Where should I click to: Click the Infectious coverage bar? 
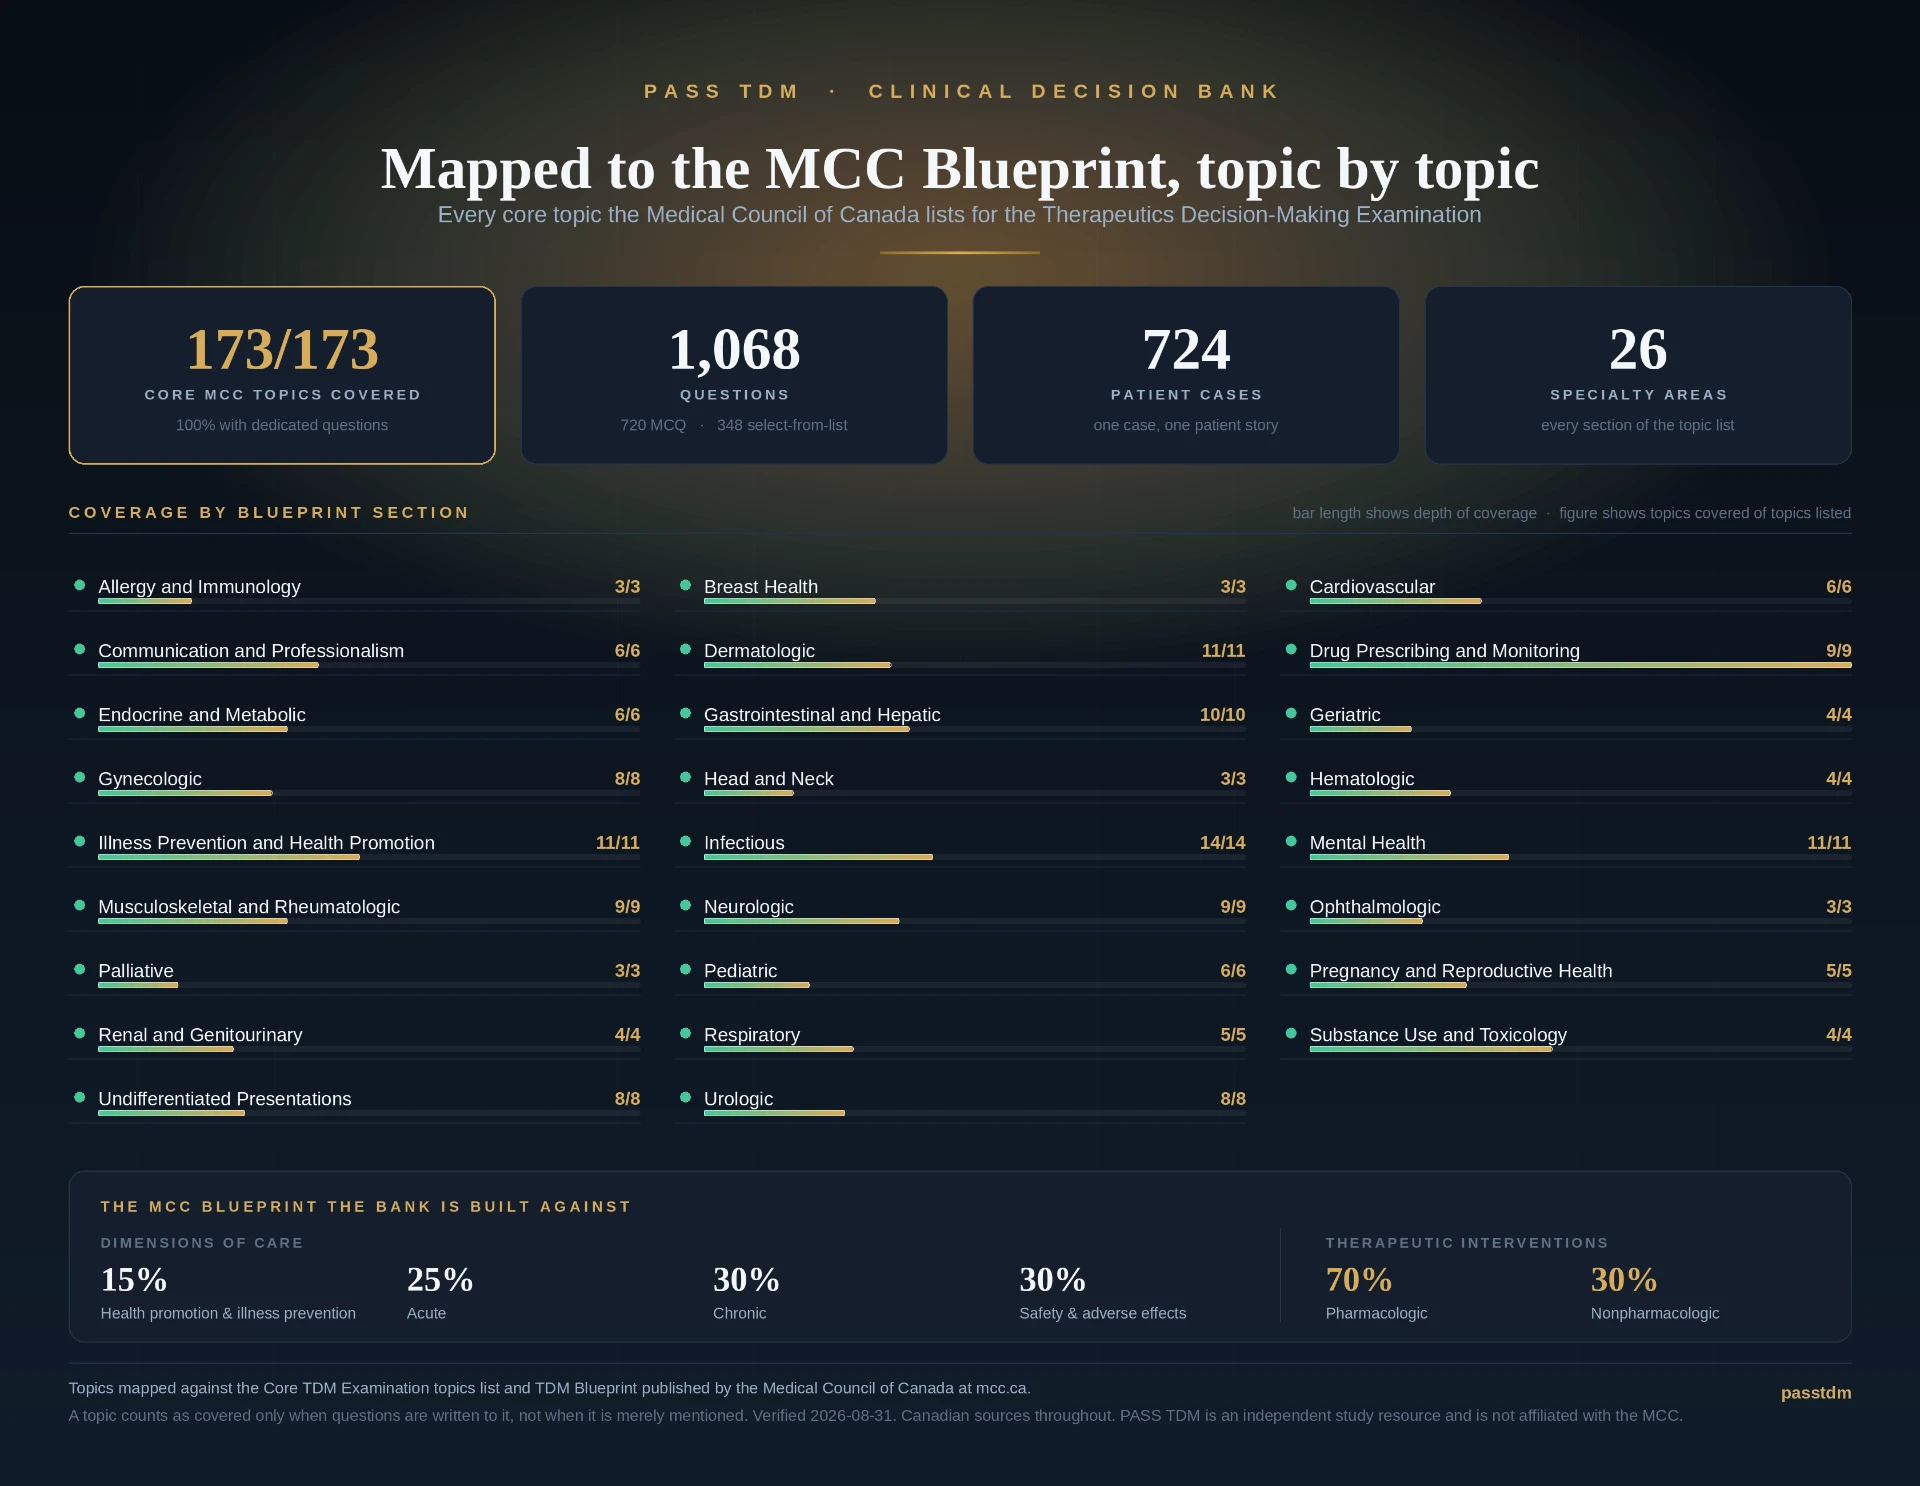point(975,857)
